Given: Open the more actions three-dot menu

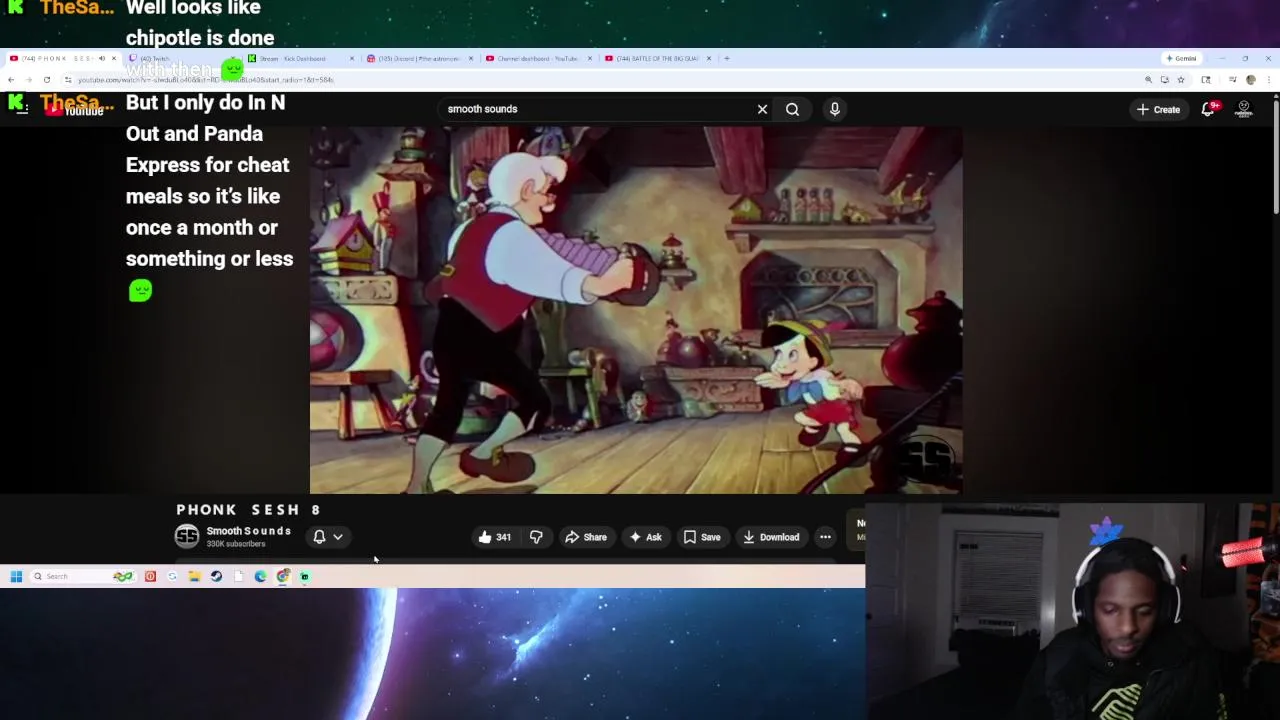Looking at the screenshot, I should coord(825,537).
